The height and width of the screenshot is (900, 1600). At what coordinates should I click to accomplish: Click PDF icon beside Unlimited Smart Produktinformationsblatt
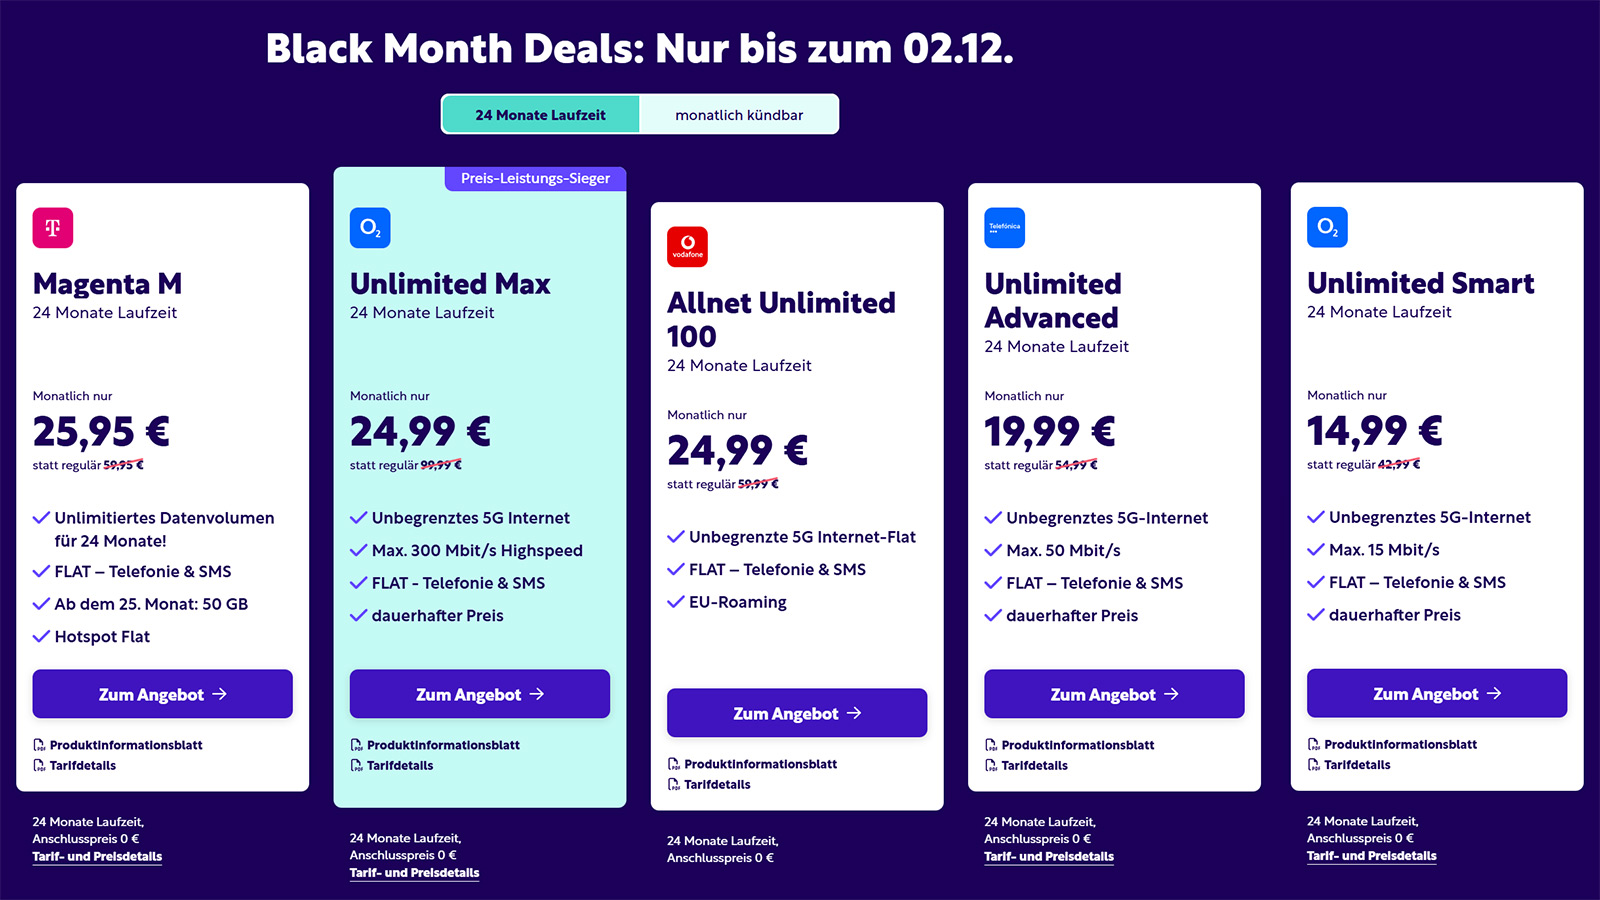coord(1314,744)
